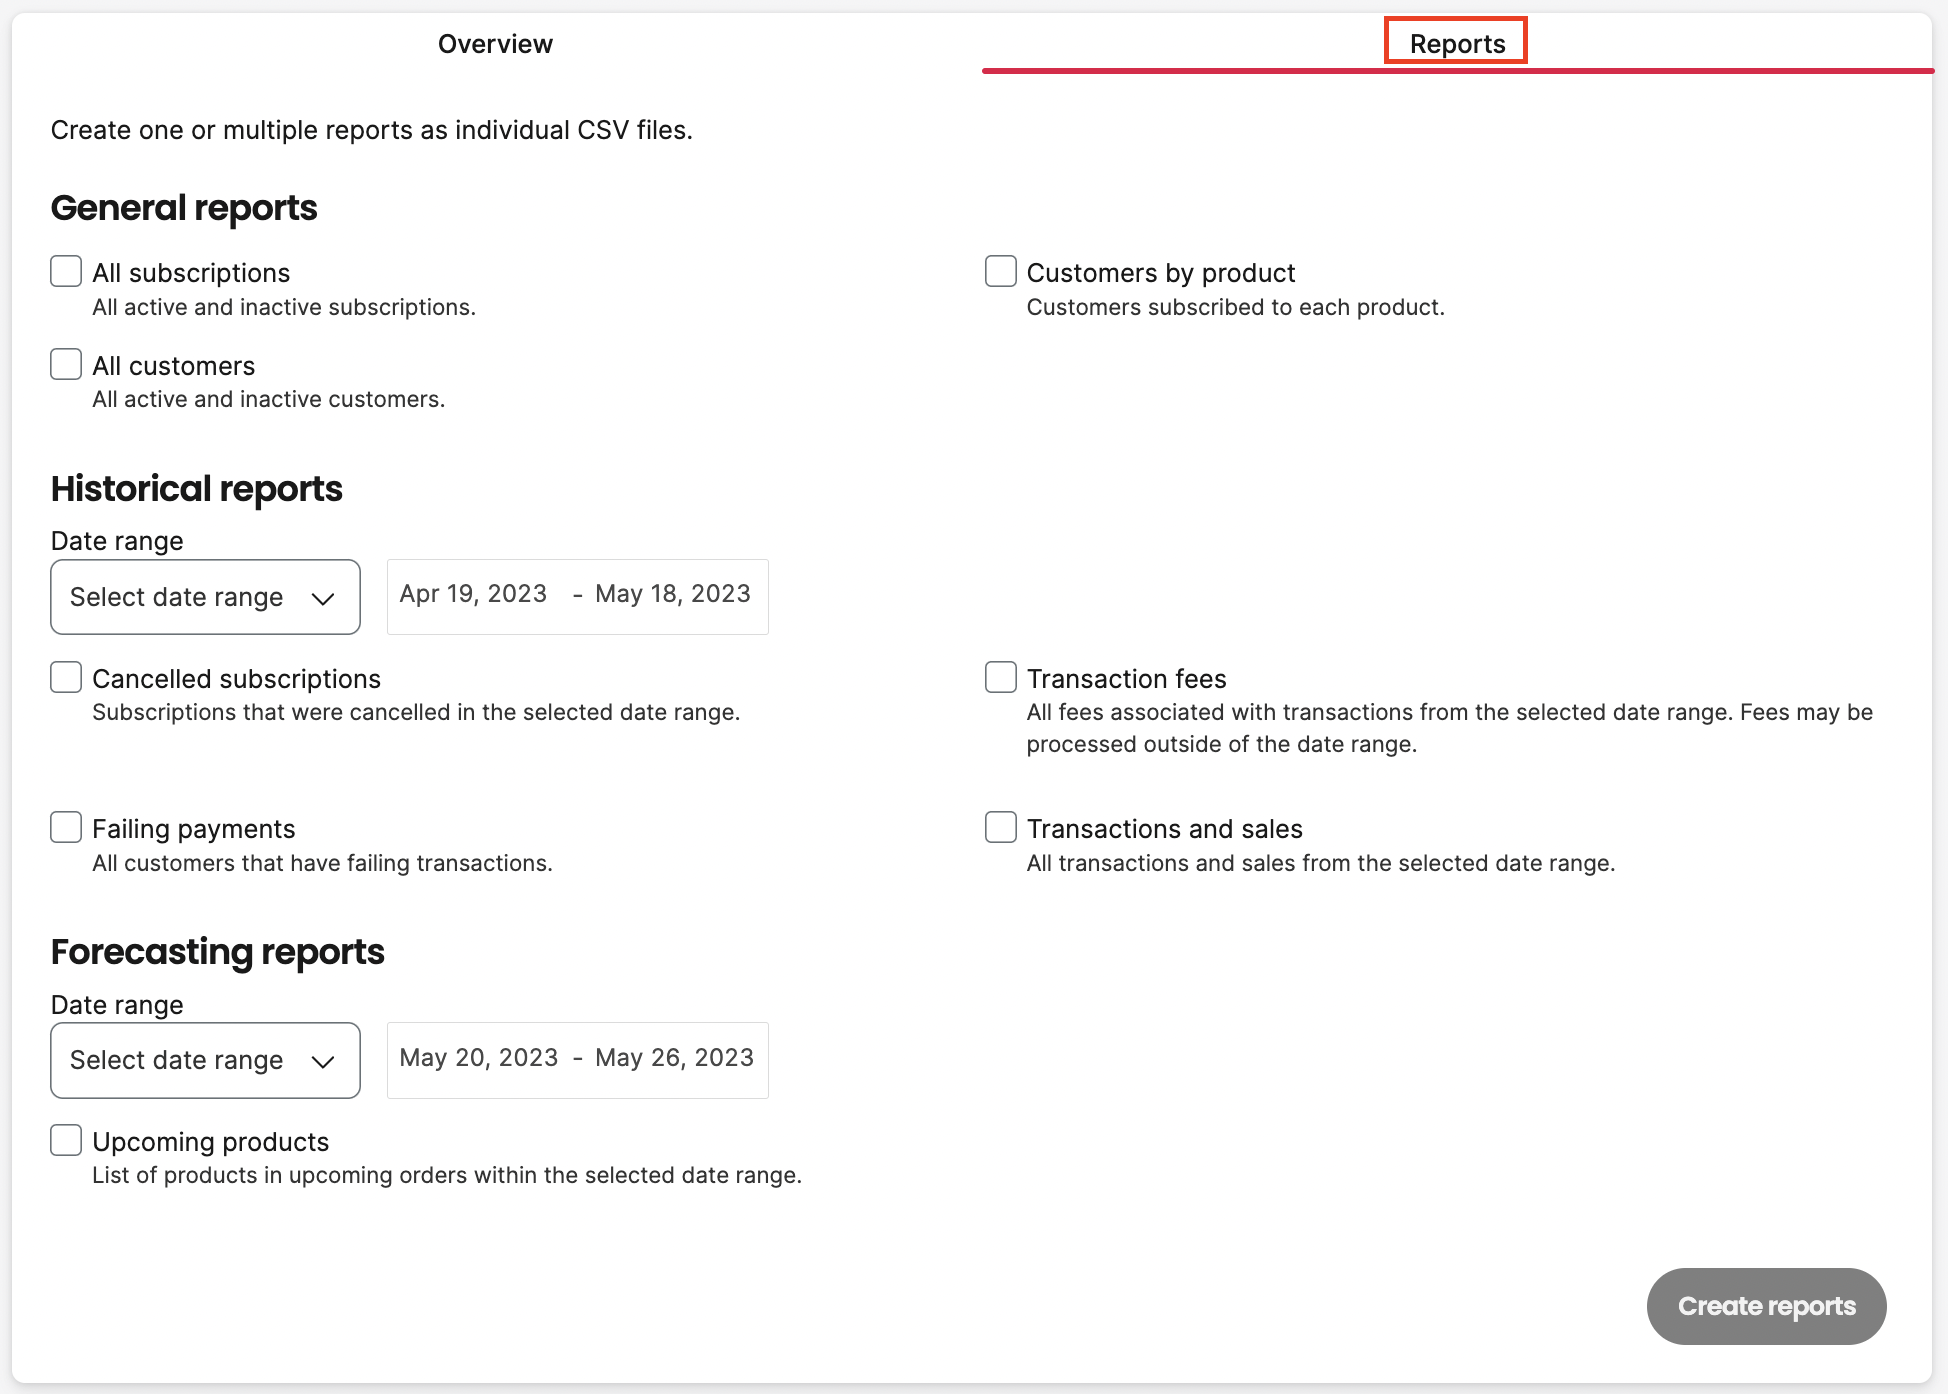
Task: Check the Cancelled subscriptions checkbox
Action: (x=66, y=678)
